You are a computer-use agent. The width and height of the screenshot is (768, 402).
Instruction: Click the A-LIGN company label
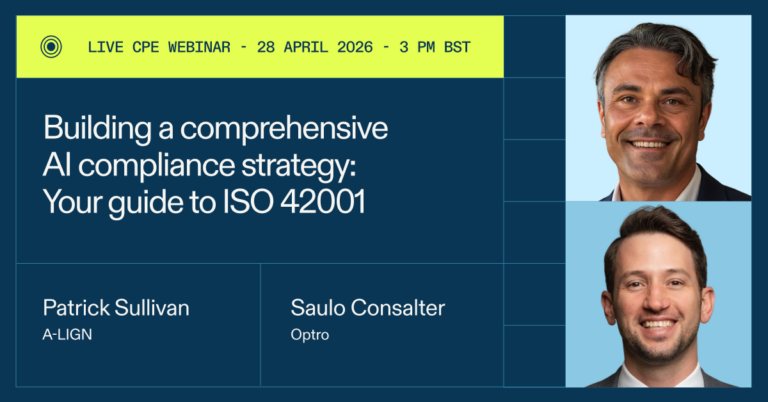(66, 335)
